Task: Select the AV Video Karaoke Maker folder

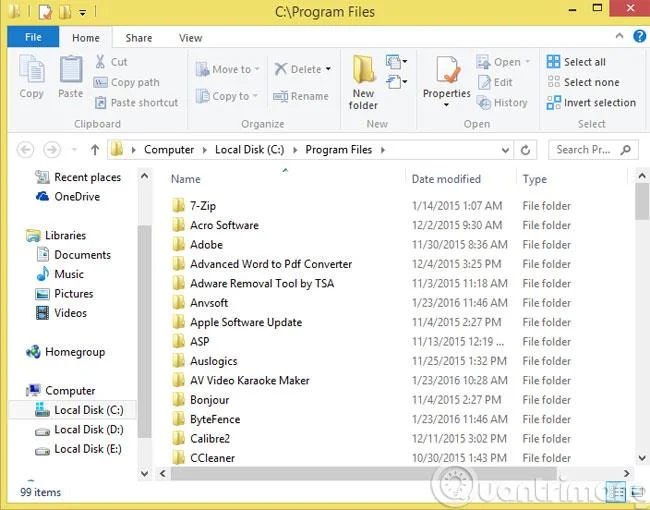Action: point(250,380)
